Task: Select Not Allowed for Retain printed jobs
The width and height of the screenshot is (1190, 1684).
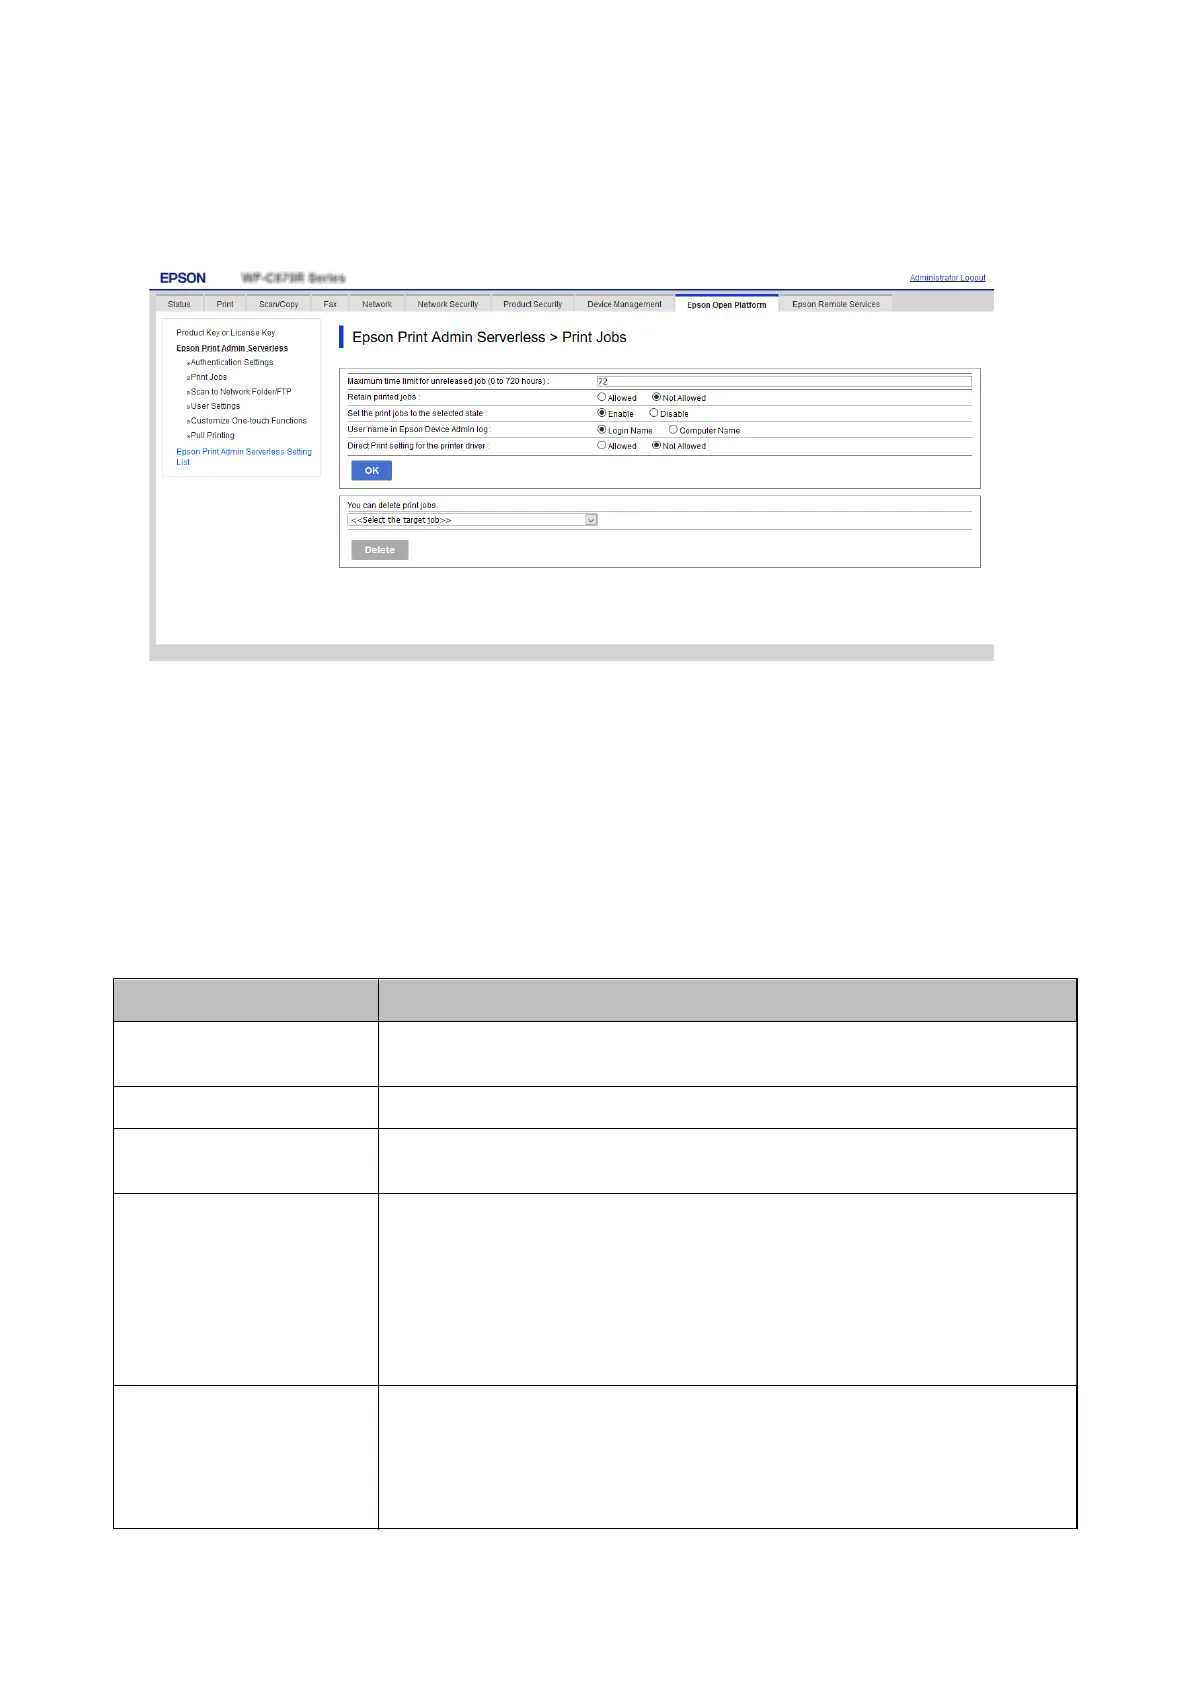Action: click(x=656, y=397)
